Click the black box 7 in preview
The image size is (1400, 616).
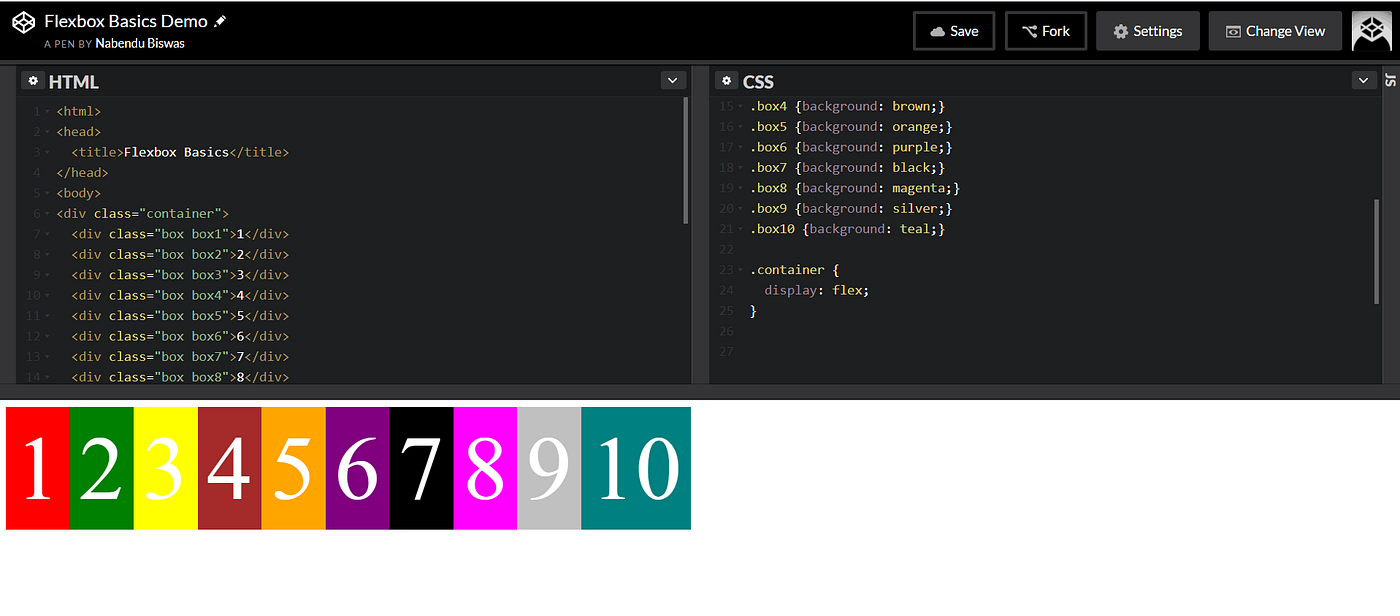click(422, 468)
